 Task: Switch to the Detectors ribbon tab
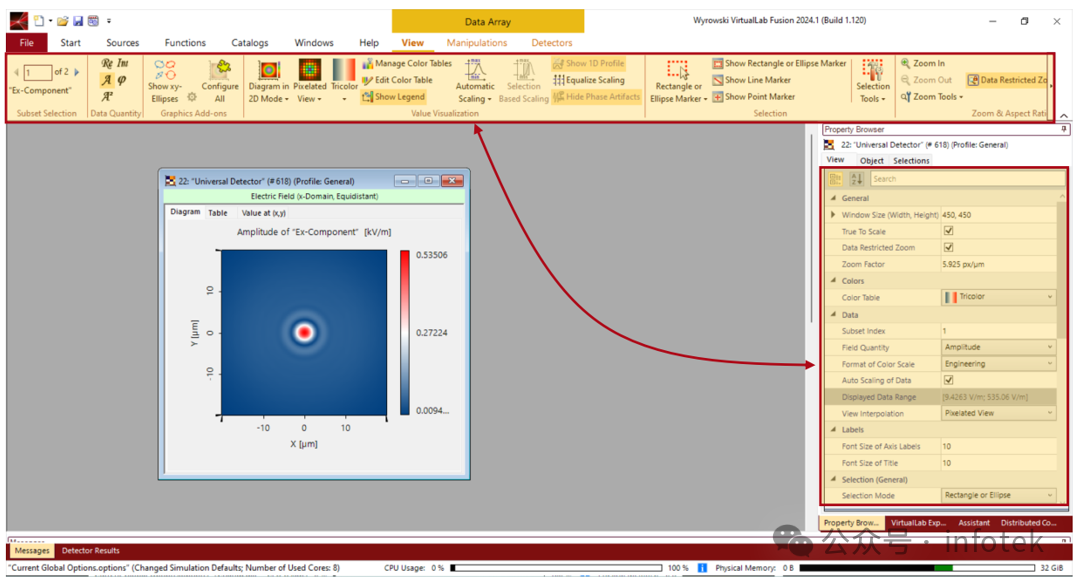click(552, 43)
